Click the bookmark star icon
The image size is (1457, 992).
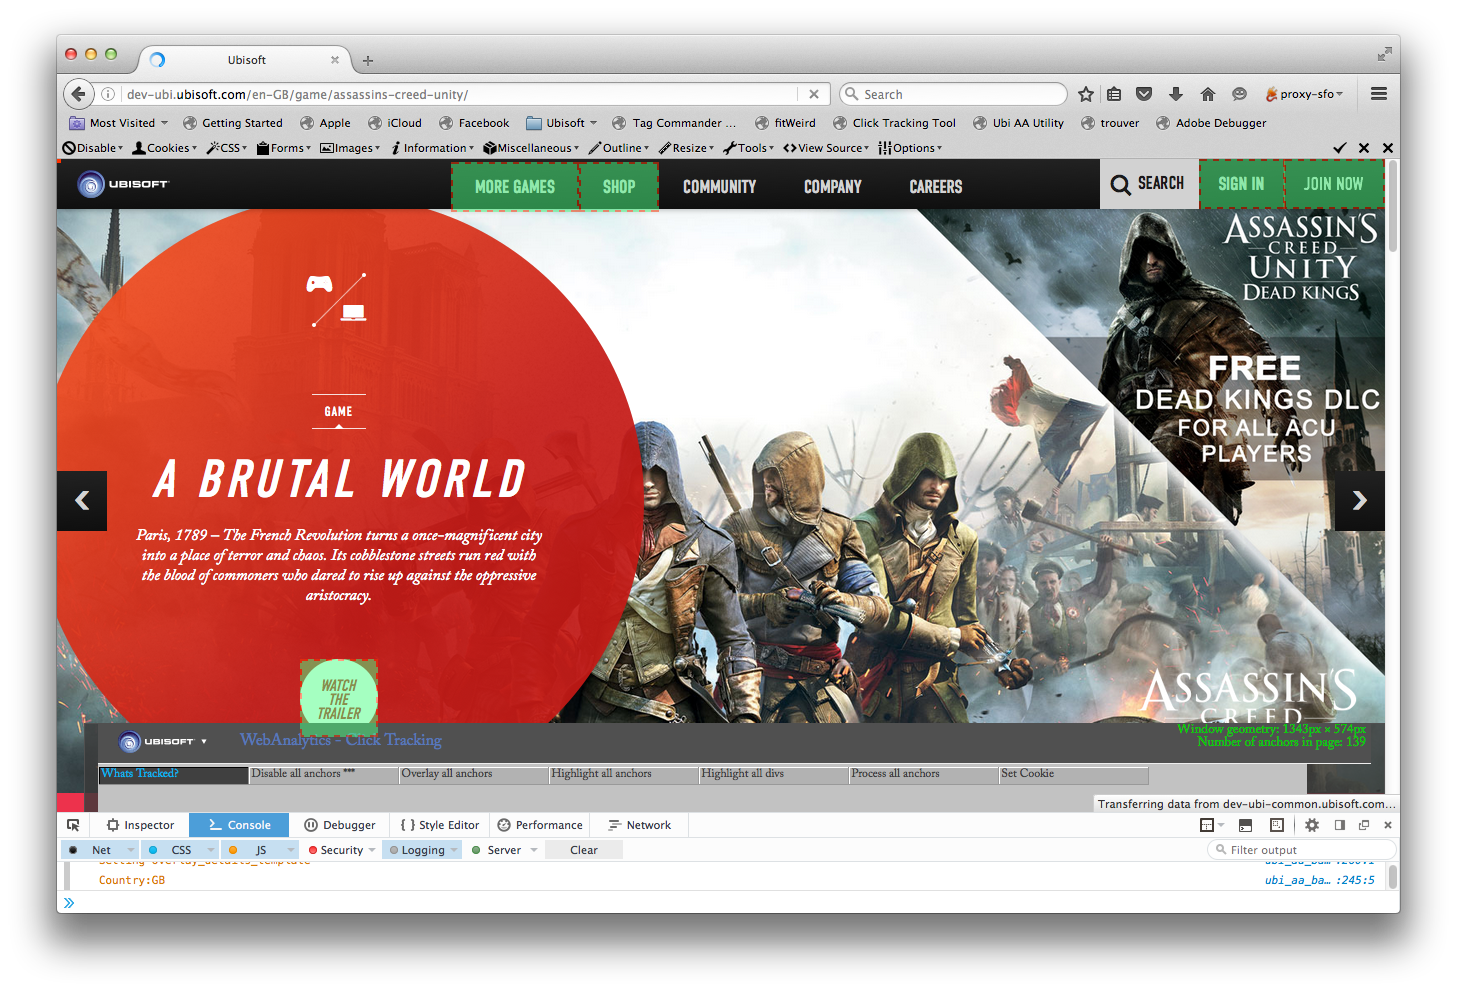point(1086,94)
